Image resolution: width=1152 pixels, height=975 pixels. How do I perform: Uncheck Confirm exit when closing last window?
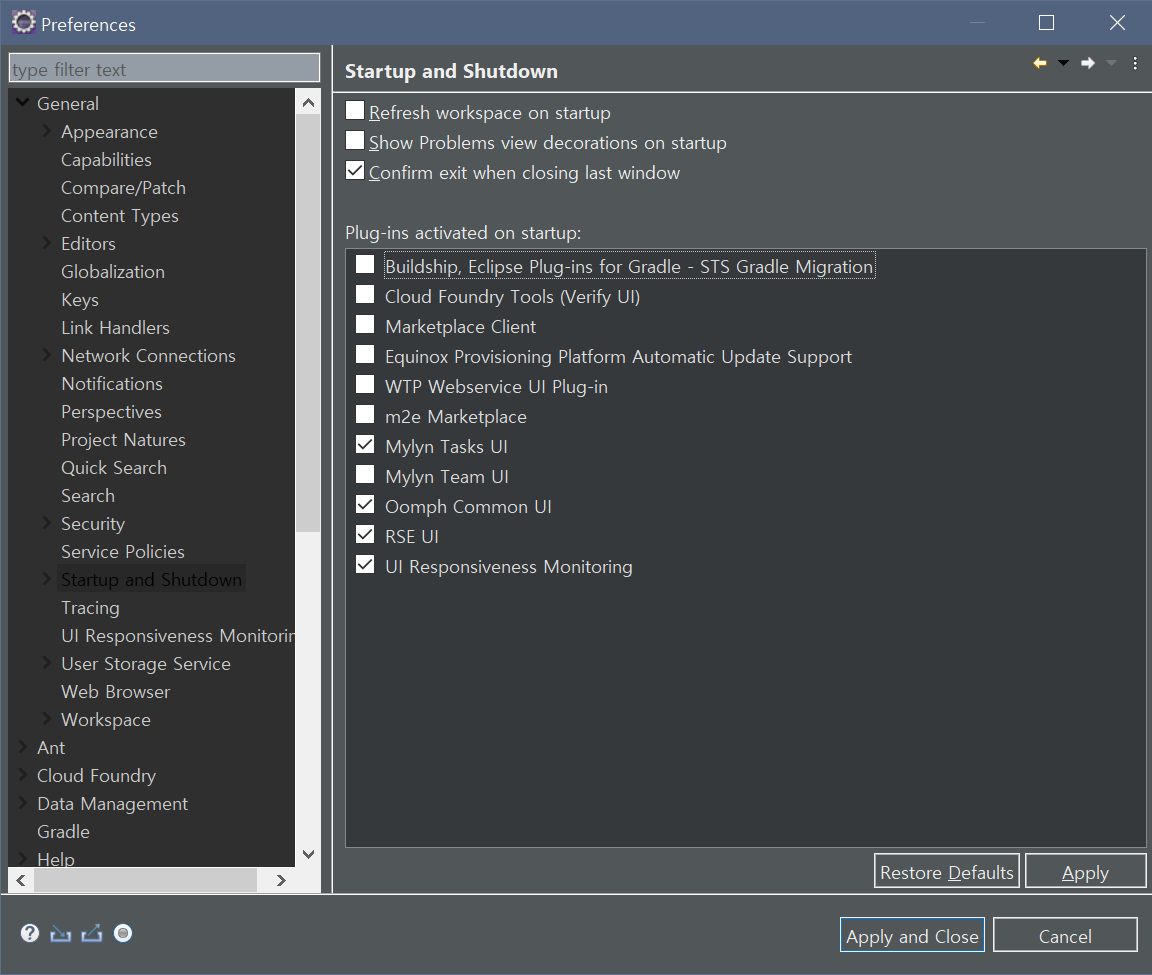tap(355, 171)
